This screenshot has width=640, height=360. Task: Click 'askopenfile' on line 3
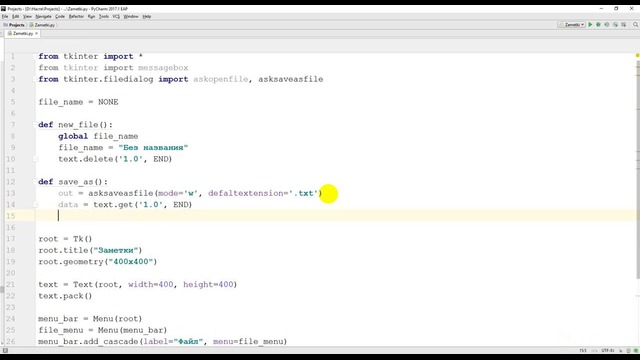point(221,79)
